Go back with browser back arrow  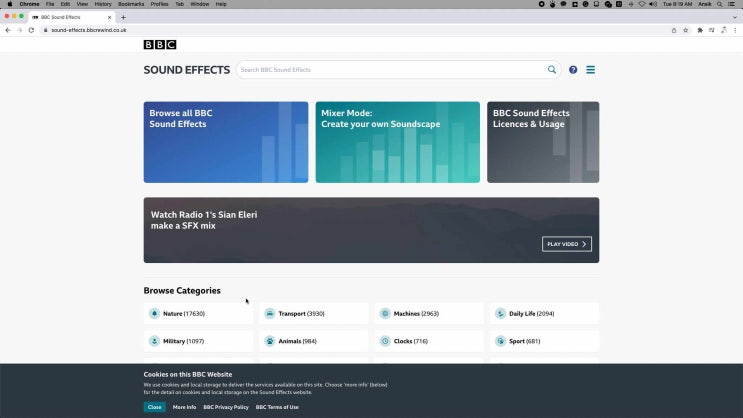[8, 30]
